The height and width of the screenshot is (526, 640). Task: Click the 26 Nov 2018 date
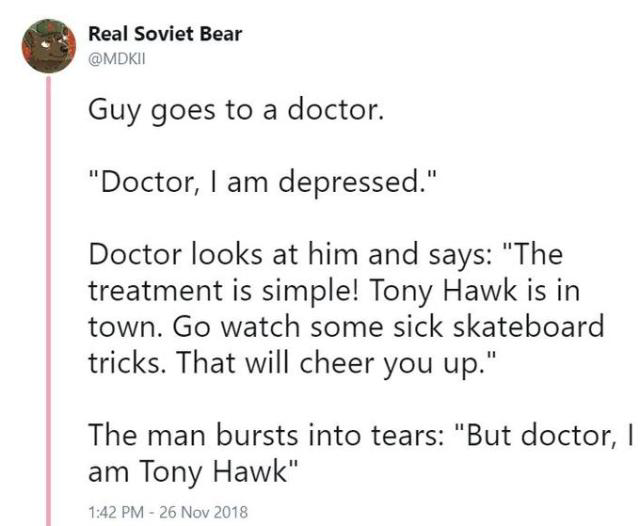204,512
